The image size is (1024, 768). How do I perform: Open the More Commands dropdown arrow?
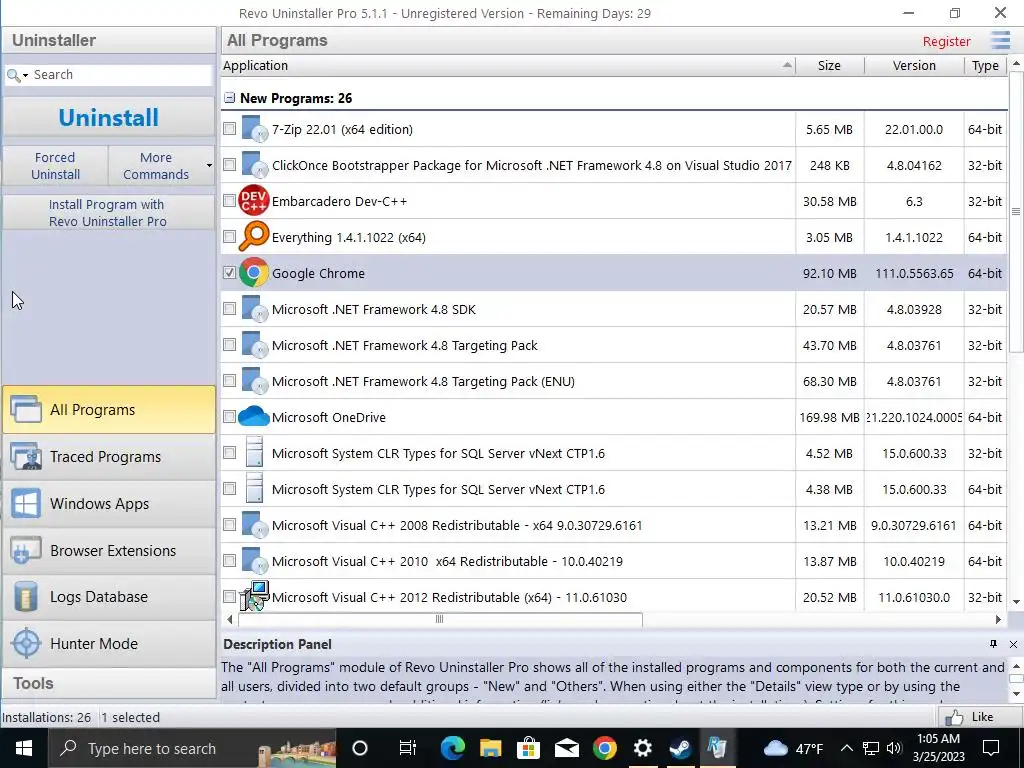(209, 165)
